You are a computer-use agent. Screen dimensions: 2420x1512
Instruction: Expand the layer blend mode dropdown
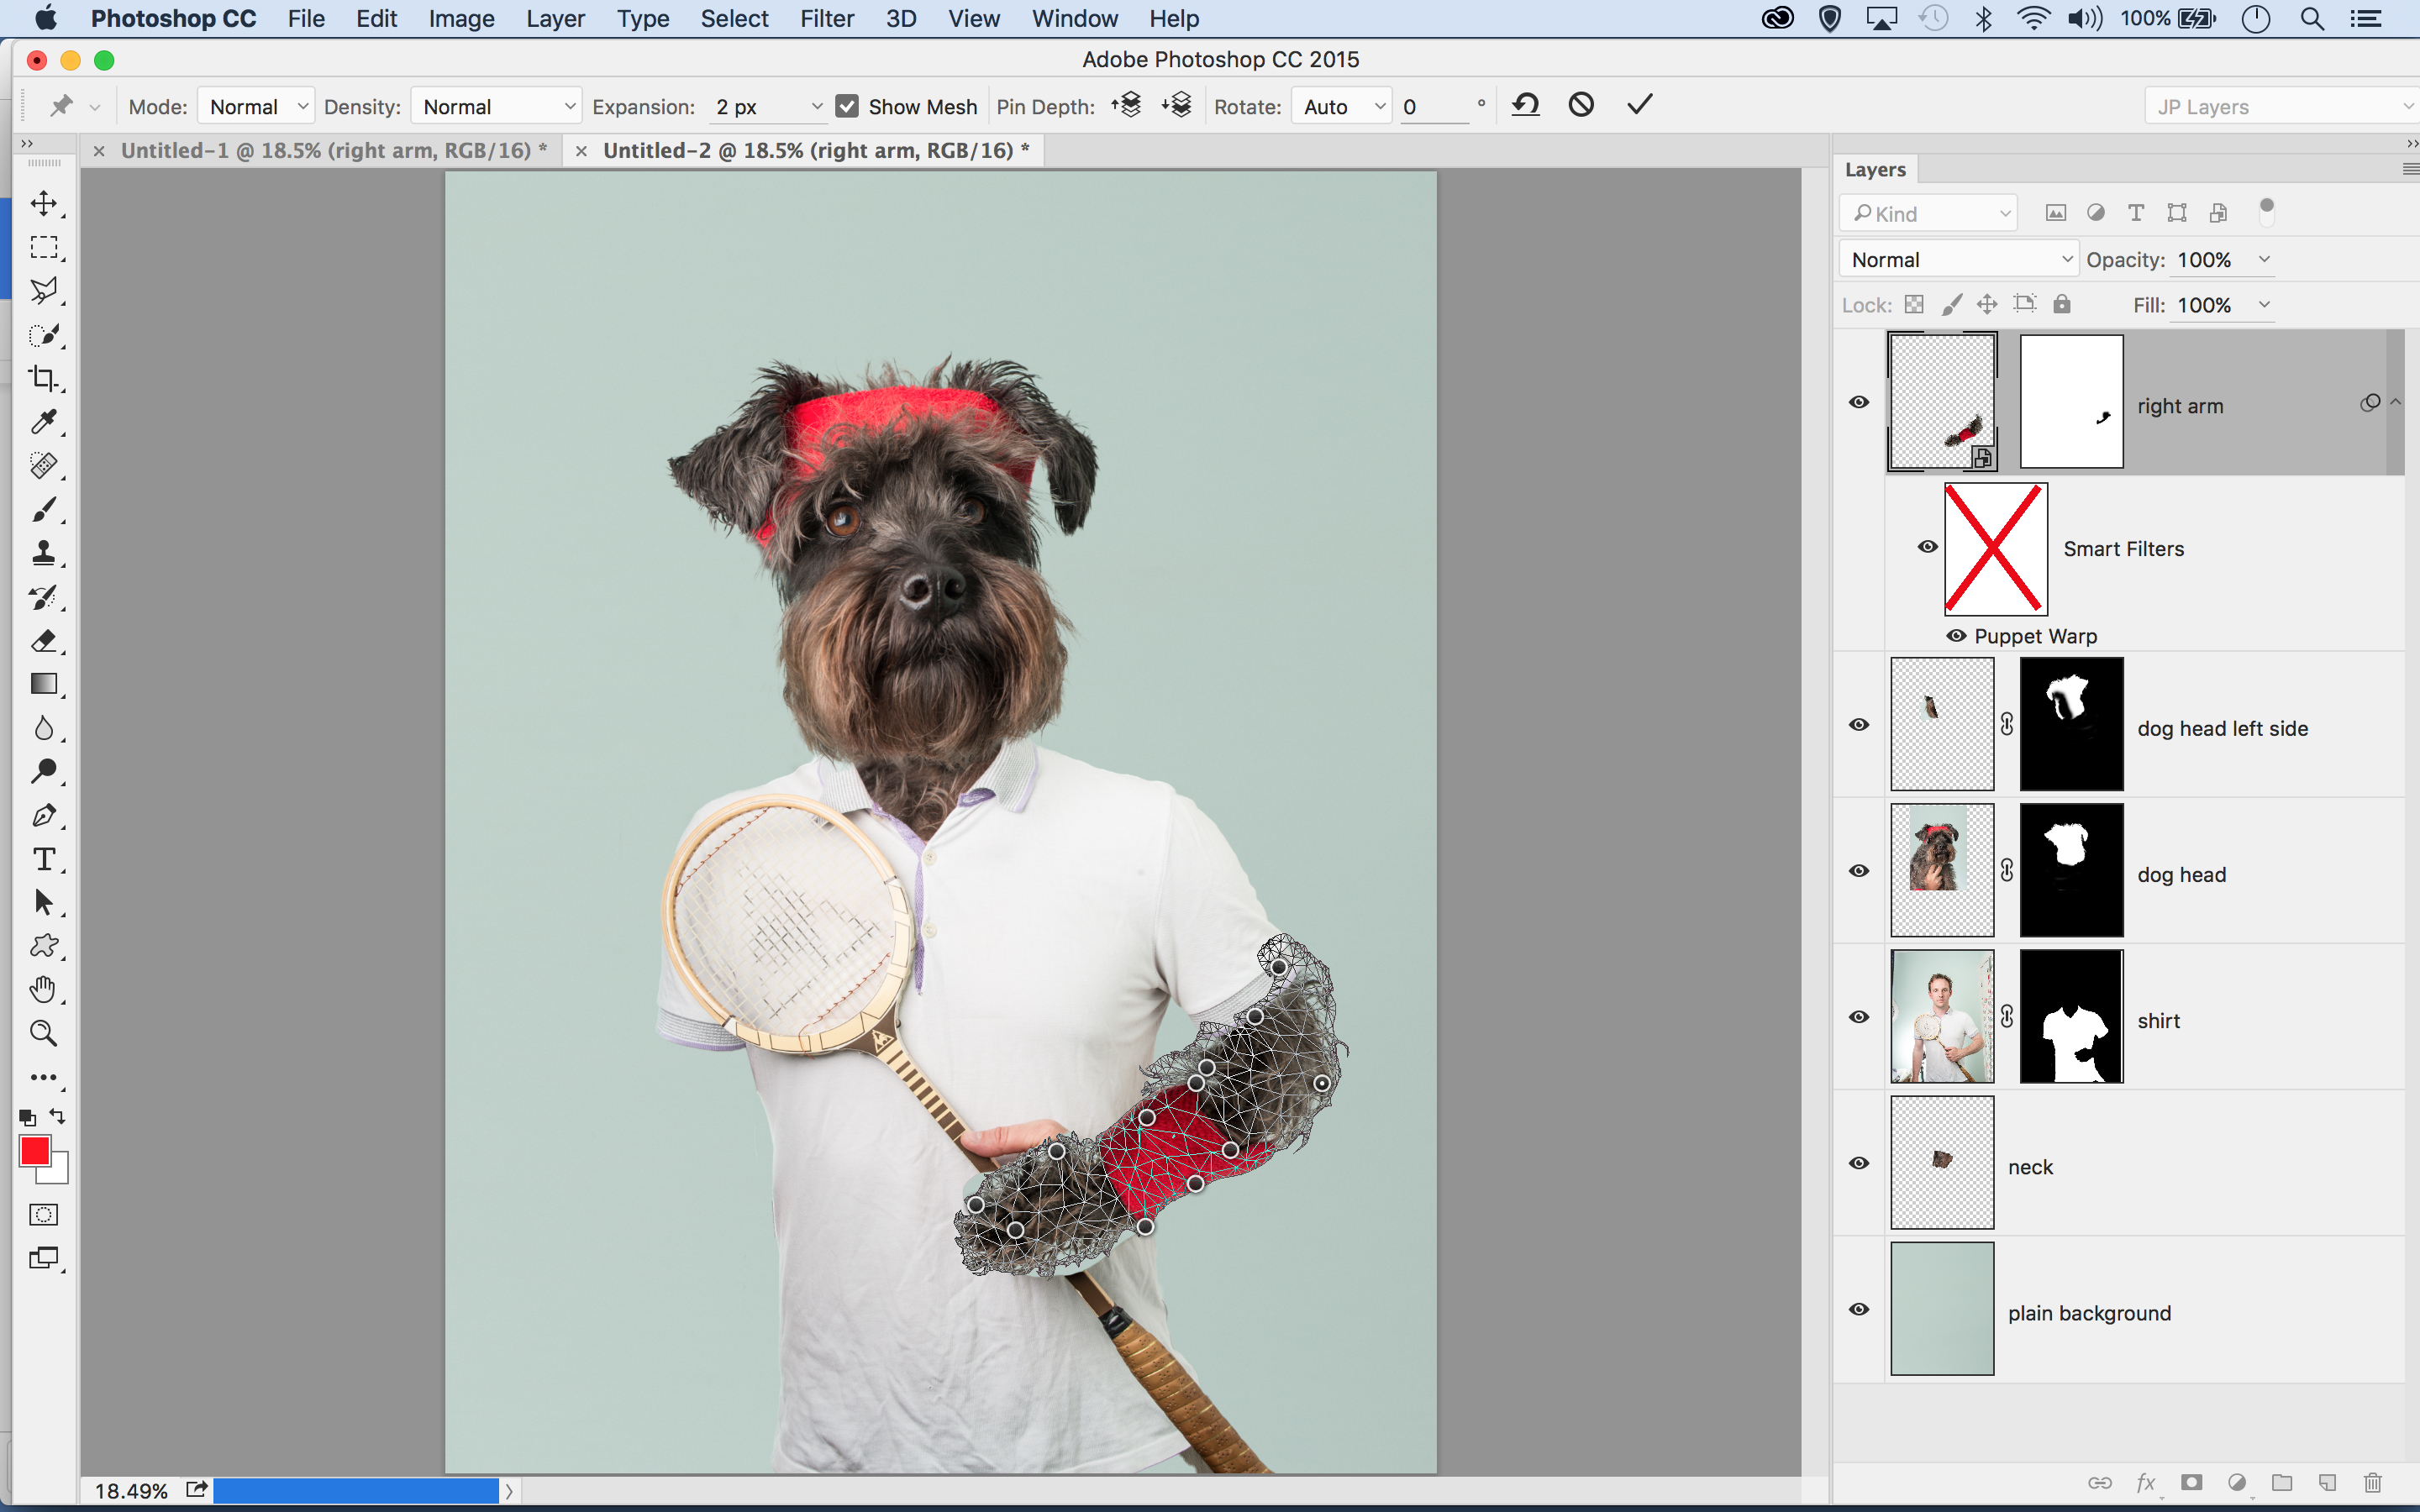pyautogui.click(x=1957, y=260)
